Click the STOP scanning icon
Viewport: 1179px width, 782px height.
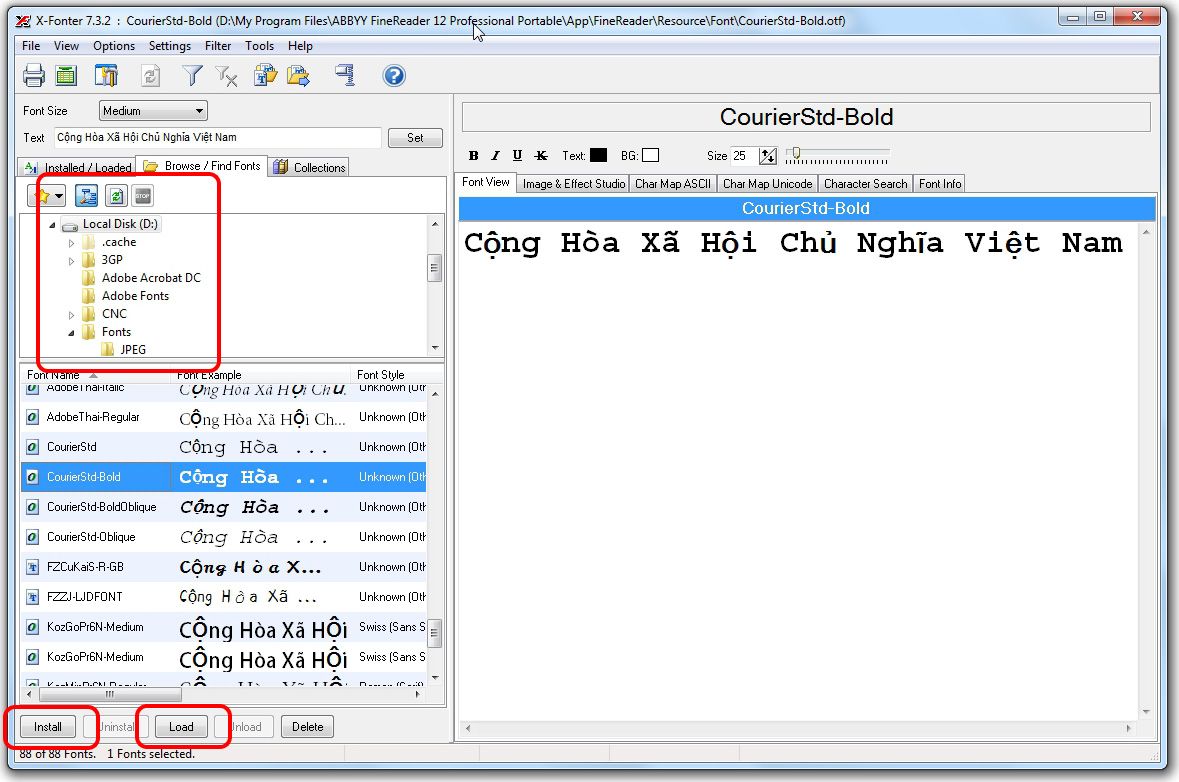(x=143, y=196)
